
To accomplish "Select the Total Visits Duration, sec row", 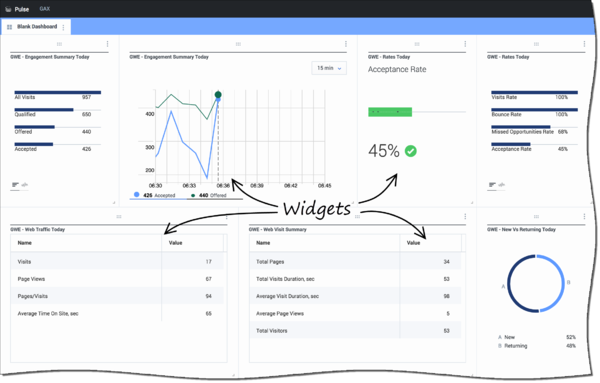I will click(x=355, y=279).
